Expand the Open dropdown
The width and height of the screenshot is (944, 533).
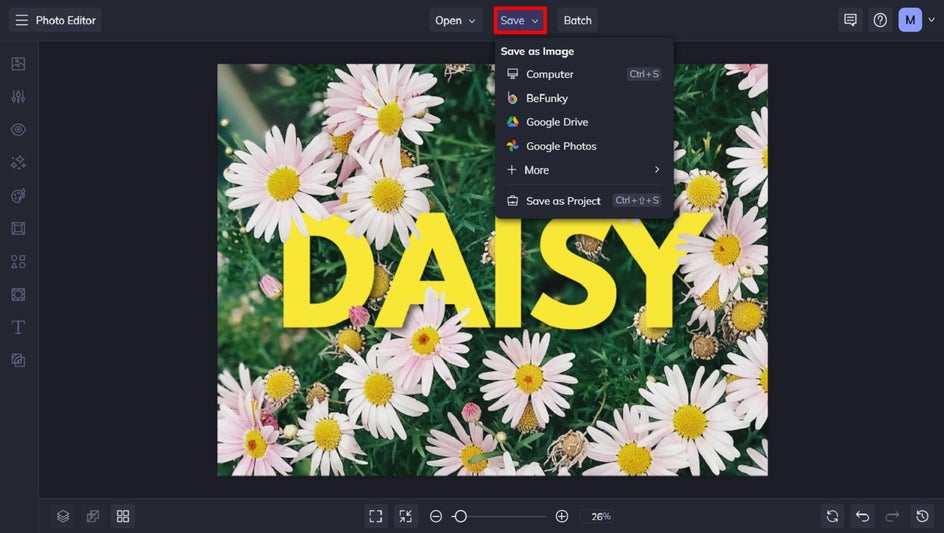pos(455,20)
